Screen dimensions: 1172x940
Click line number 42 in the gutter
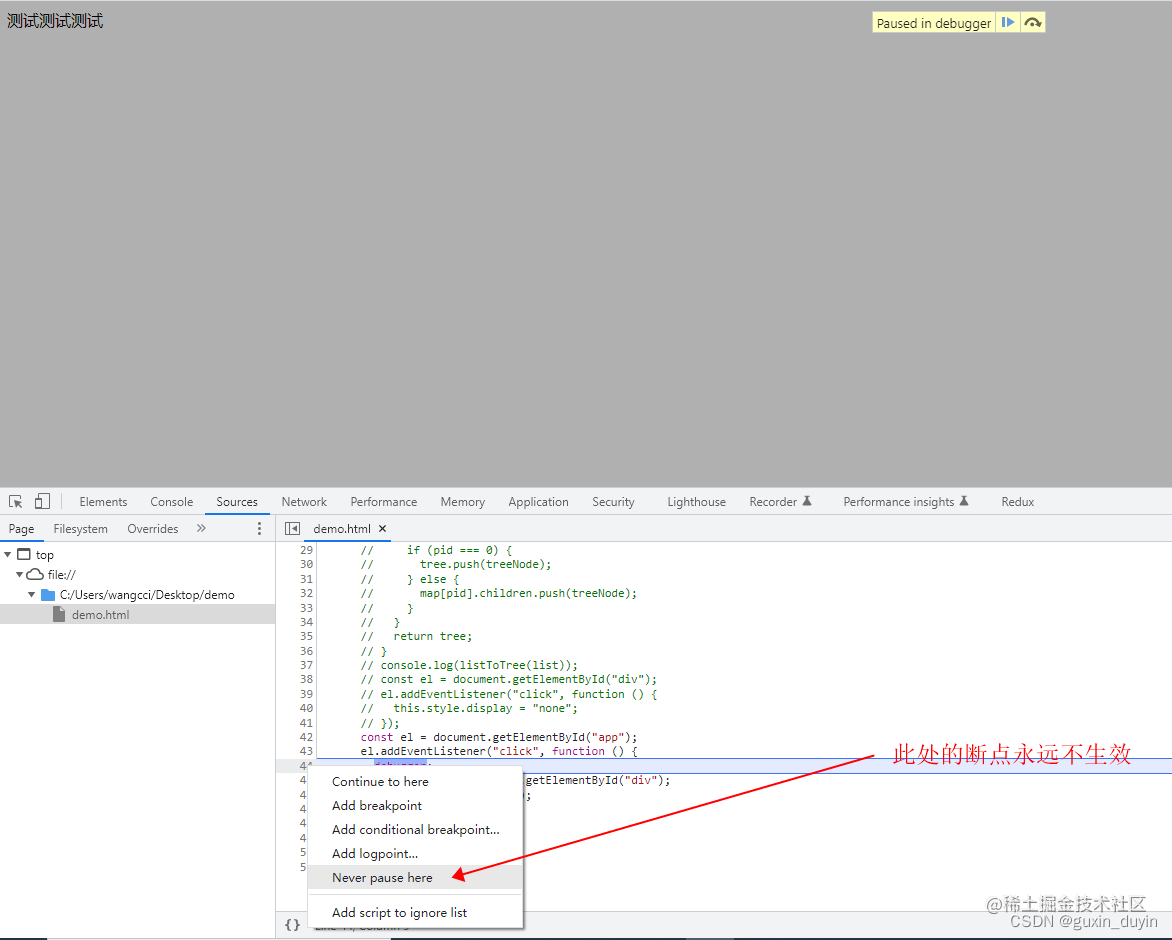click(x=306, y=737)
